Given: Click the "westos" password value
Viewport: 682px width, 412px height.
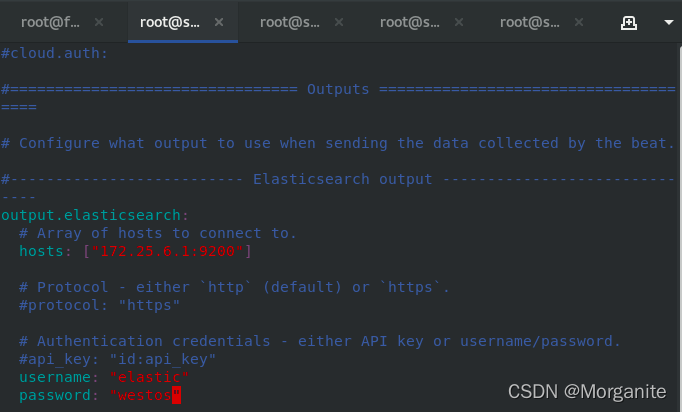Looking at the screenshot, I should point(145,395).
